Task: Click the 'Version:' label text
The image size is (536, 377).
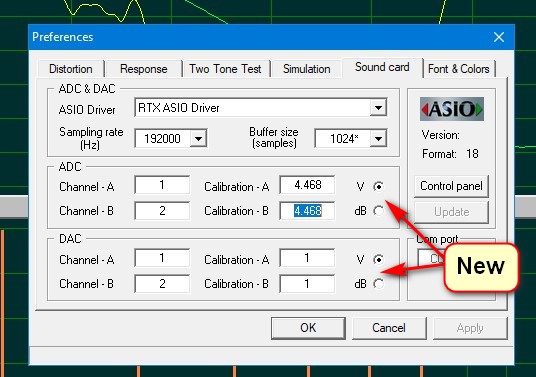Action: point(441,135)
